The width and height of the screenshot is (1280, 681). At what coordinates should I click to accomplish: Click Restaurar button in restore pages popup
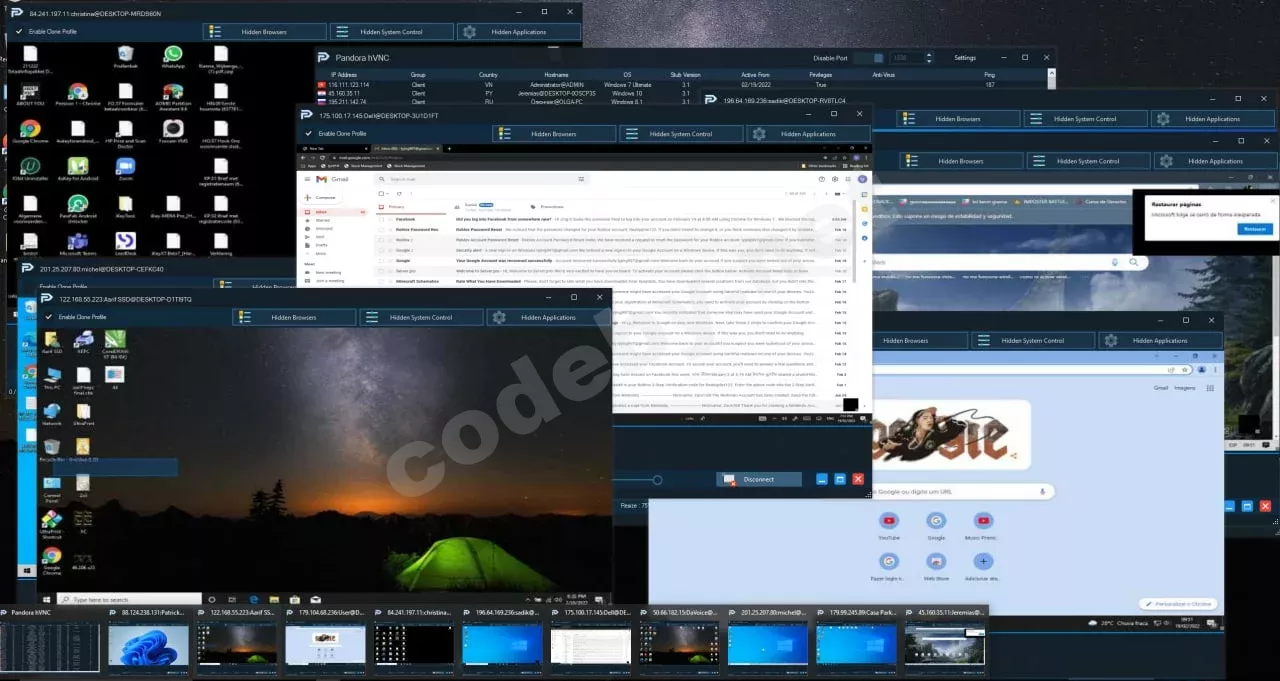pos(1253,229)
